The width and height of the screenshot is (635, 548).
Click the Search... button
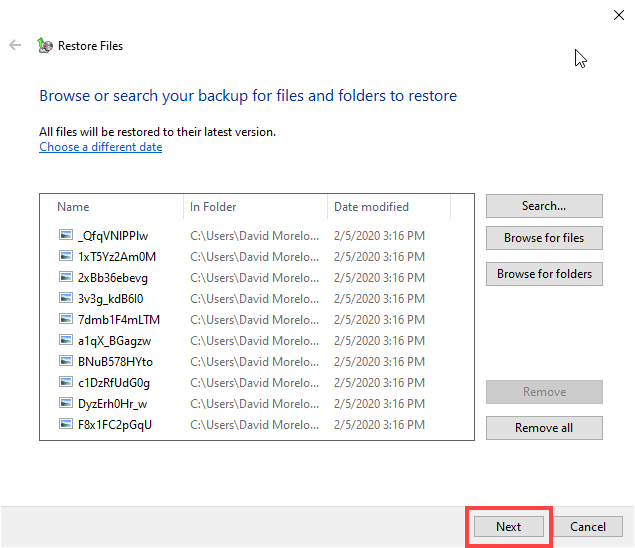pyautogui.click(x=544, y=206)
